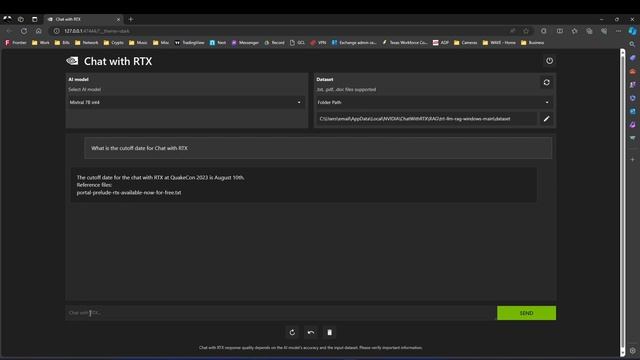Open the ADP bookmark

coord(441,42)
